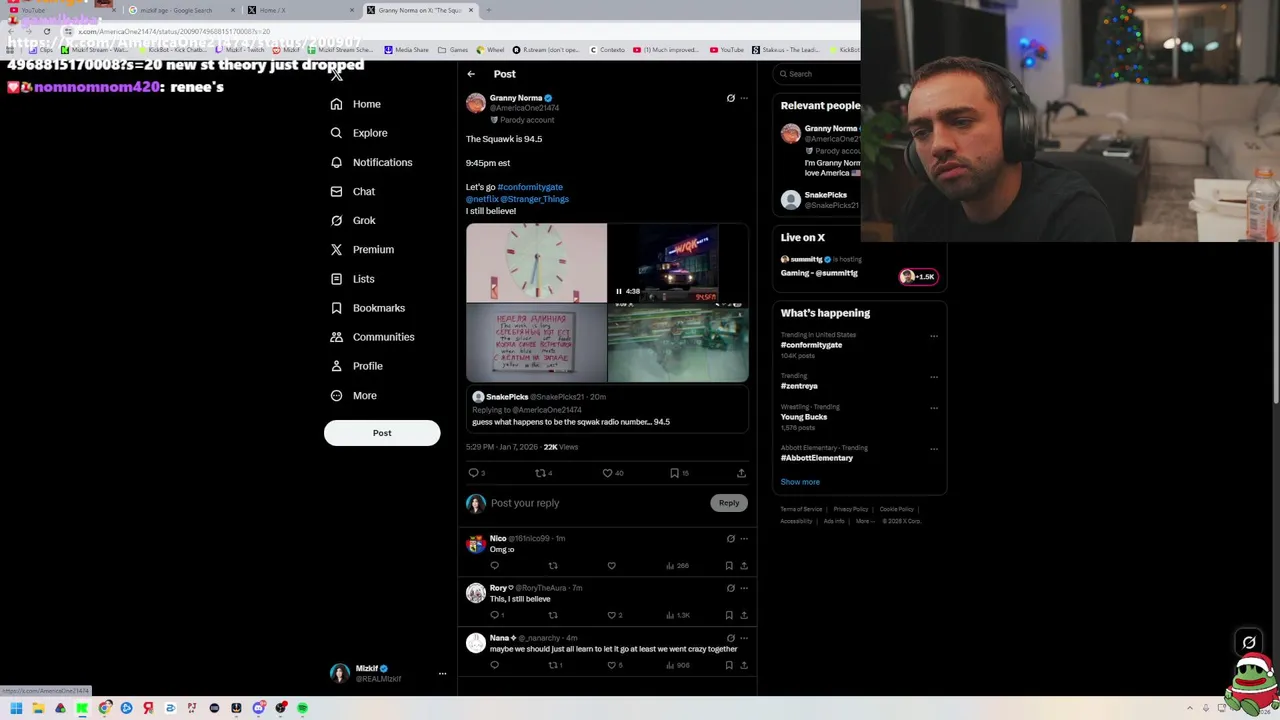Open more options for #AbbottElementary trend
This screenshot has height=720, width=1280.
click(934, 449)
